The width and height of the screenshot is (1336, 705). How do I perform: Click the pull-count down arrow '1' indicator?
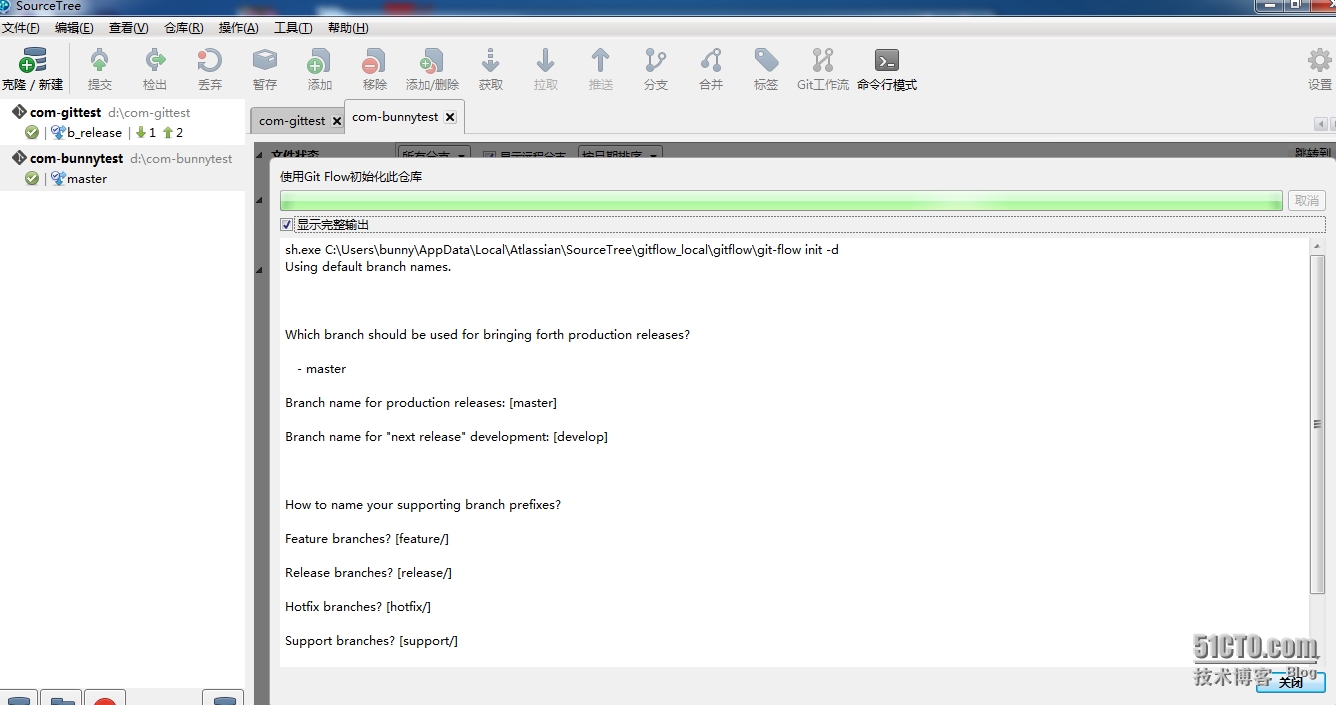(x=146, y=132)
